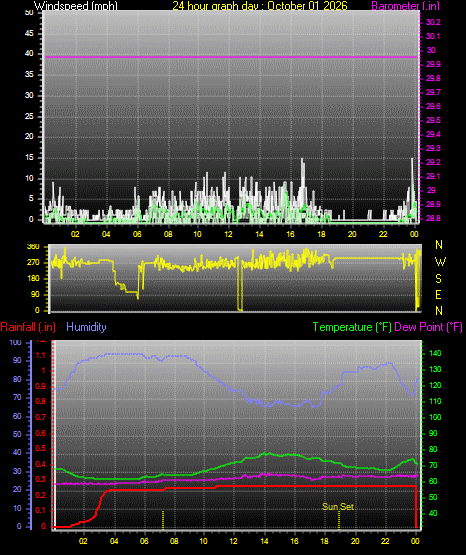The height and width of the screenshot is (555, 466).
Task: Click "28.8" on the barometer scale
Action: point(433,218)
